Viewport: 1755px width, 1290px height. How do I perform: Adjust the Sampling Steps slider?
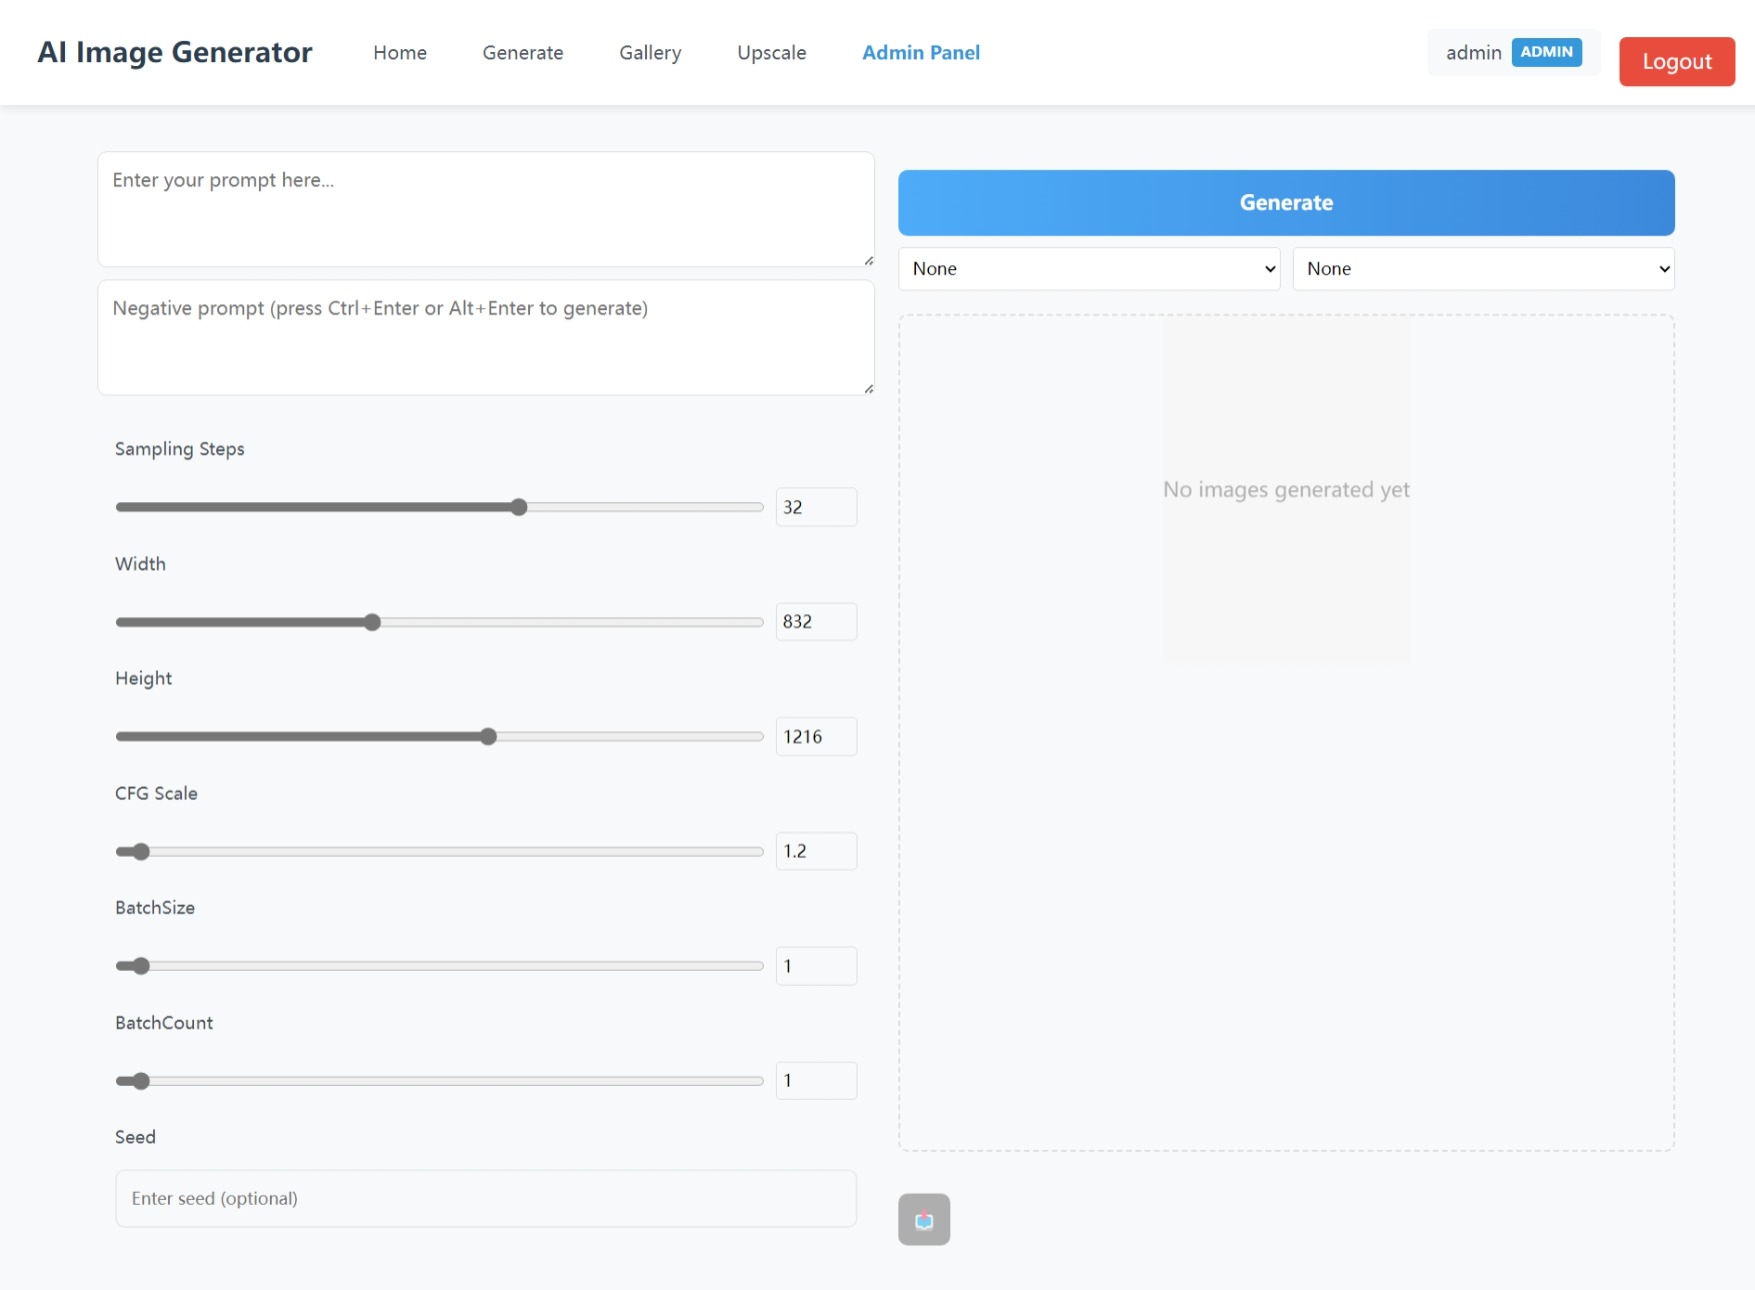[519, 507]
